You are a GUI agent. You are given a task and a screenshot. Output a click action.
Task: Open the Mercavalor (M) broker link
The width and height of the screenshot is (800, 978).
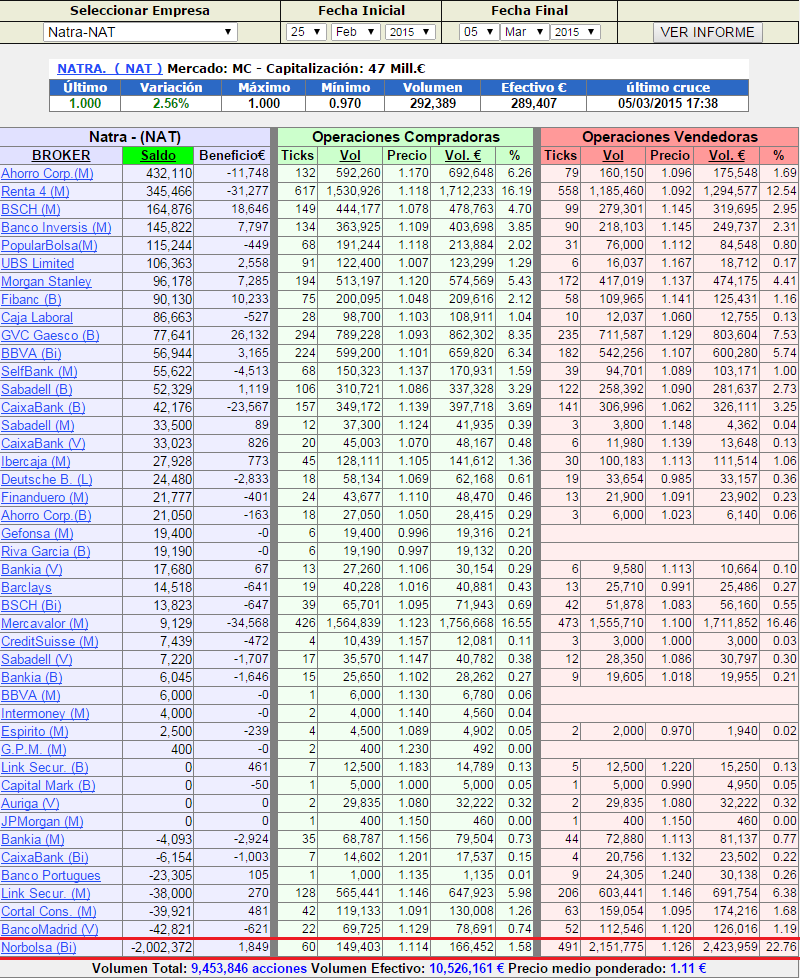coord(45,624)
